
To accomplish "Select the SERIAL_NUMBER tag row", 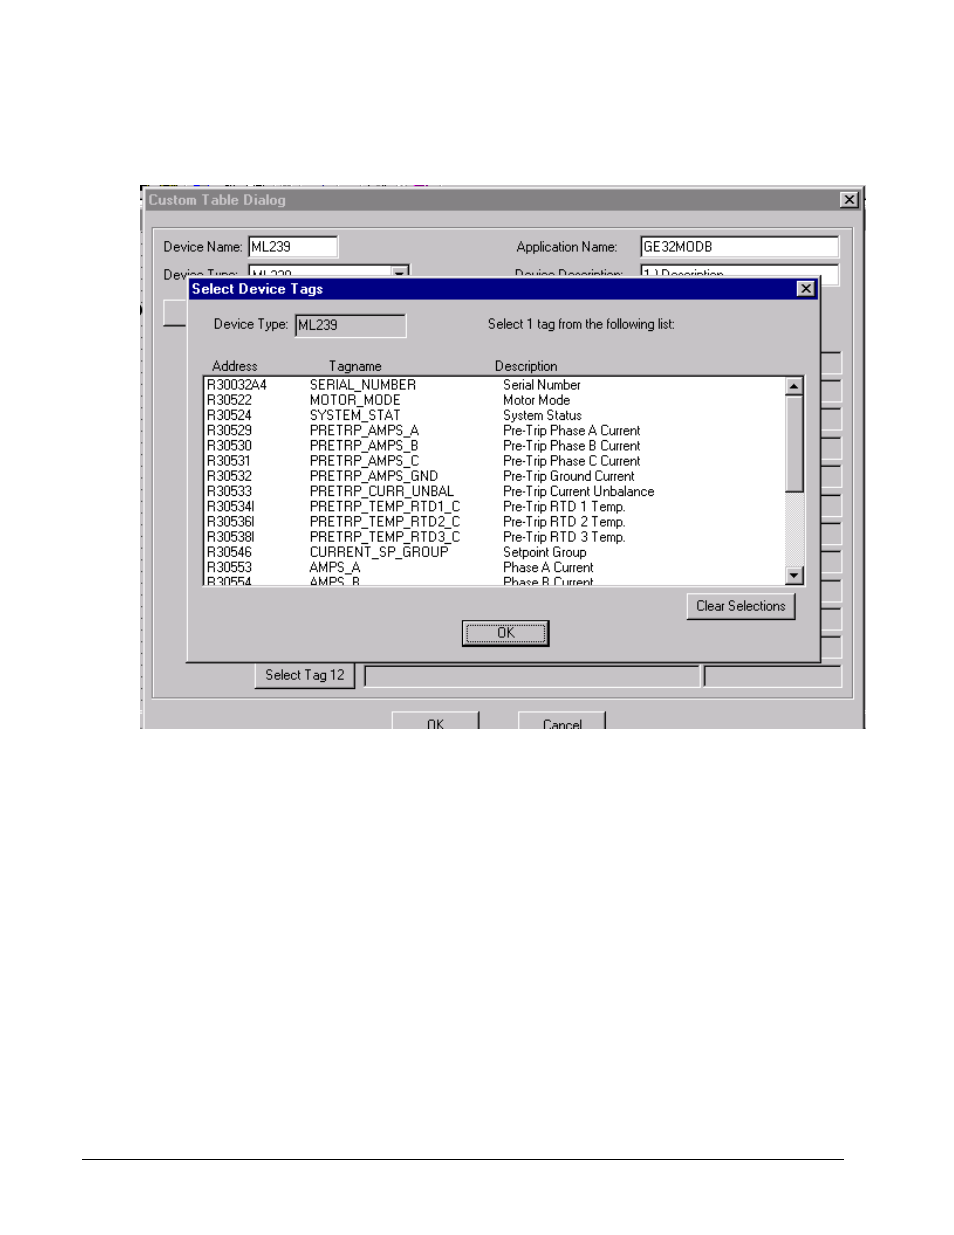I will tap(494, 385).
